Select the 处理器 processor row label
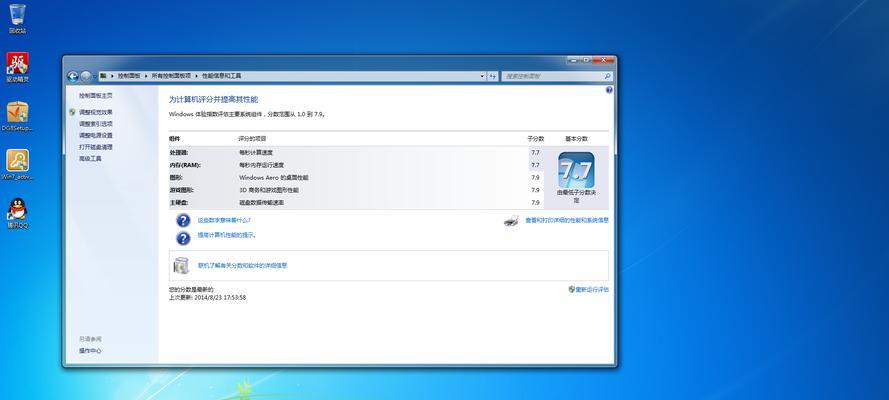 pyautogui.click(x=179, y=152)
